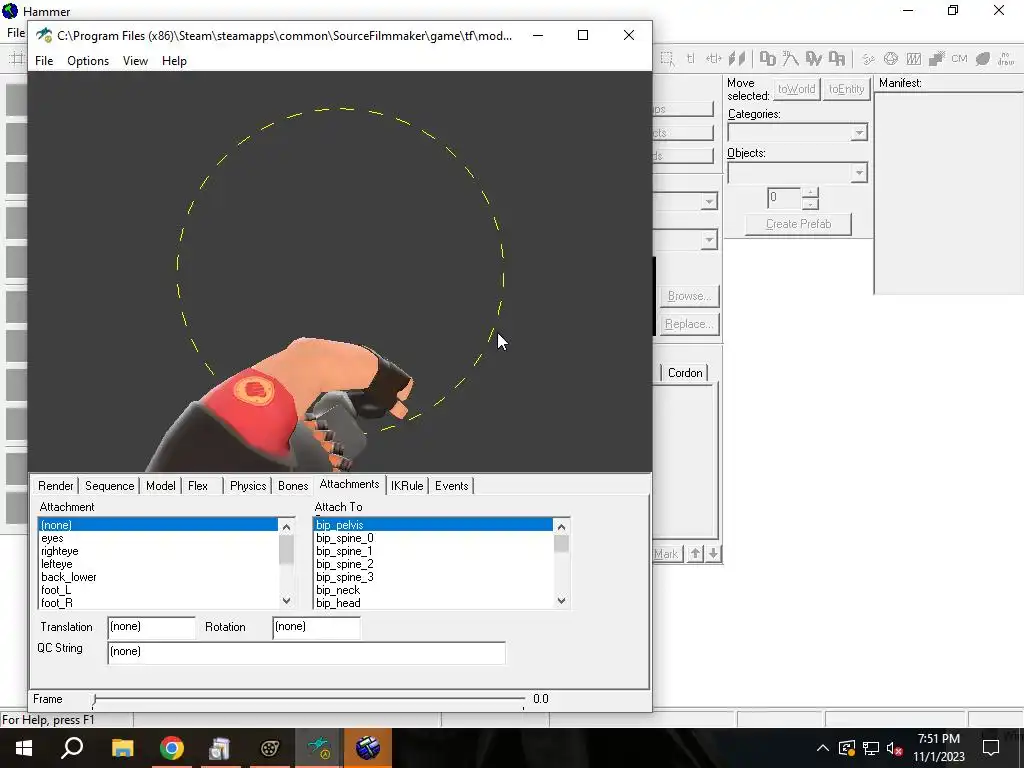Viewport: 1024px width, 768px height.
Task: Switch to the Physics tab
Action: [248, 486]
